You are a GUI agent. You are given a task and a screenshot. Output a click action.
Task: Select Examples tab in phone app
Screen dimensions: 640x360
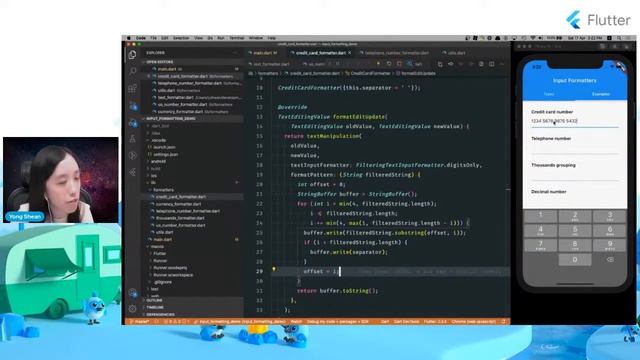pos(601,94)
